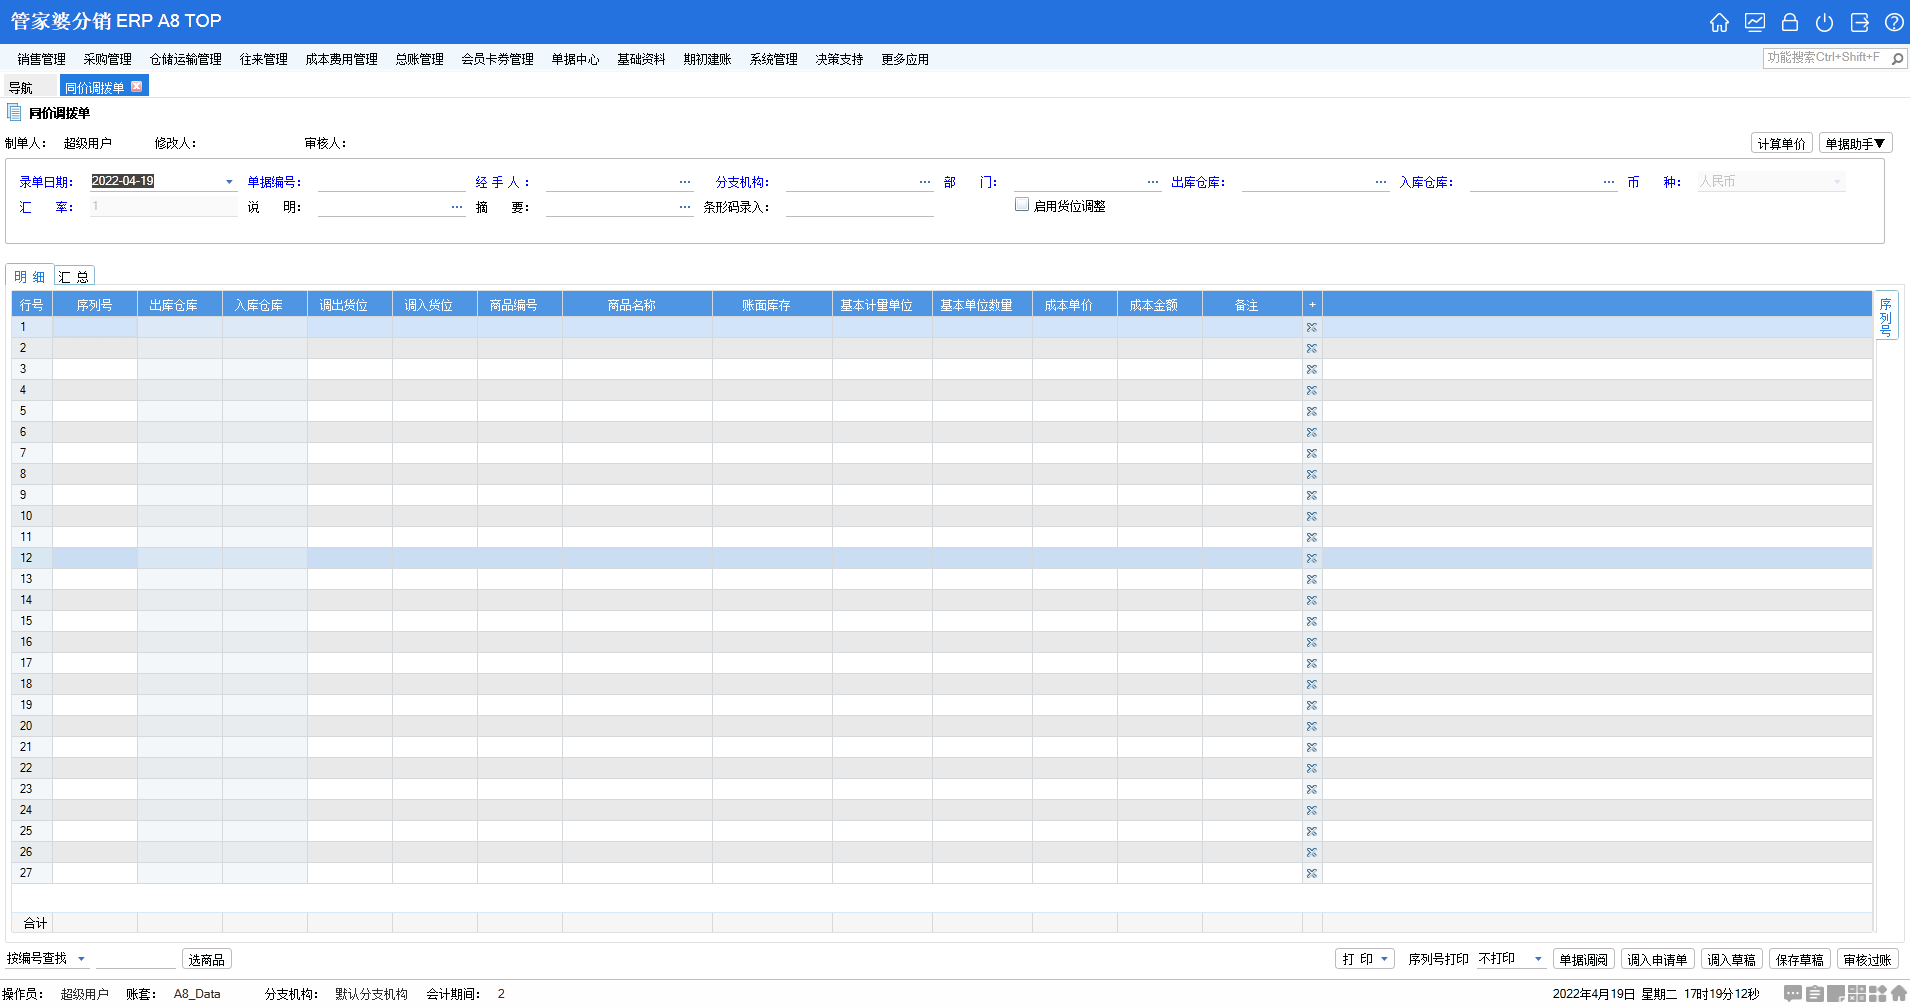Open help with the question mark icon
This screenshot has width=1910, height=1007.
1894,22
